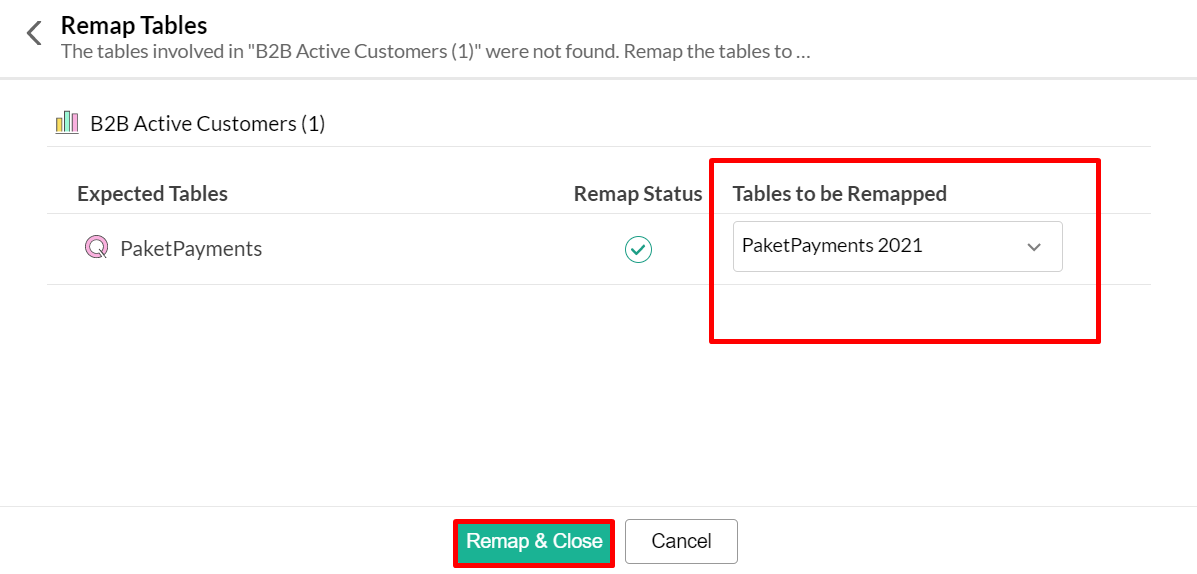Click the word "Remap" inside the green button
The height and width of the screenshot is (574, 1197).
pyautogui.click(x=497, y=541)
